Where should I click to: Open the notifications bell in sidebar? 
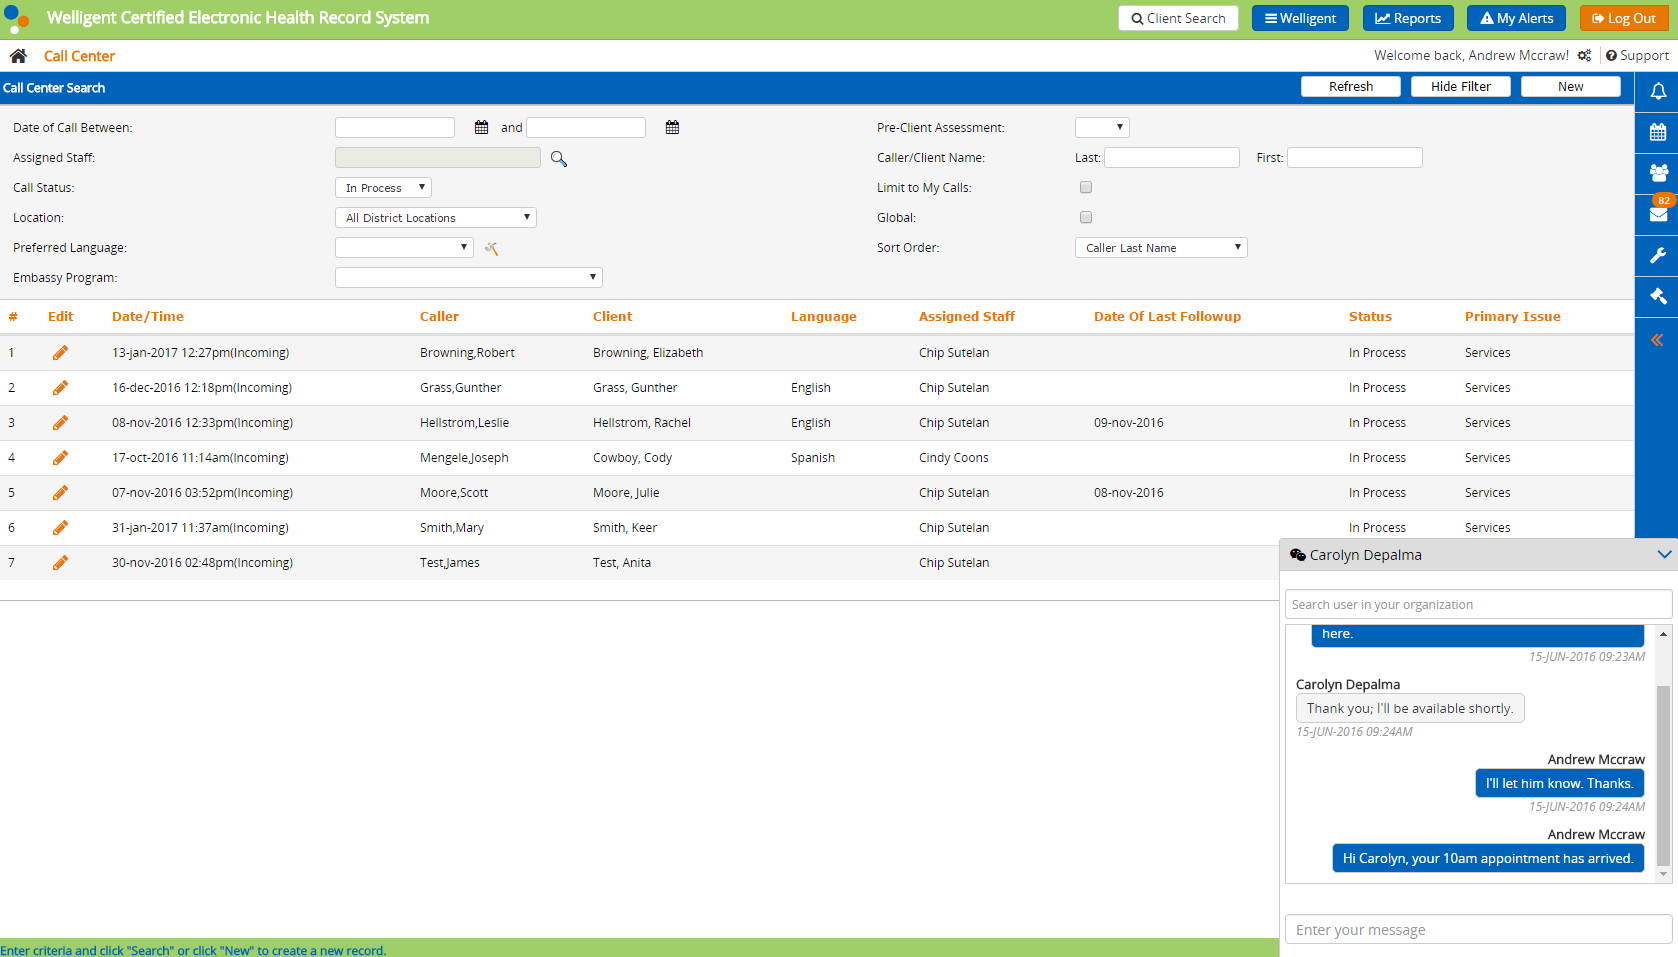tap(1657, 91)
